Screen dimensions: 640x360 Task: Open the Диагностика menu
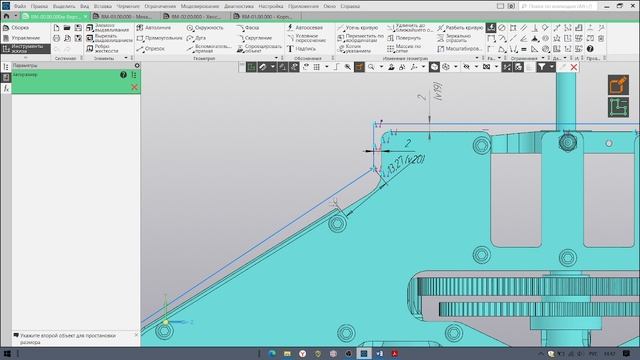(238, 6)
